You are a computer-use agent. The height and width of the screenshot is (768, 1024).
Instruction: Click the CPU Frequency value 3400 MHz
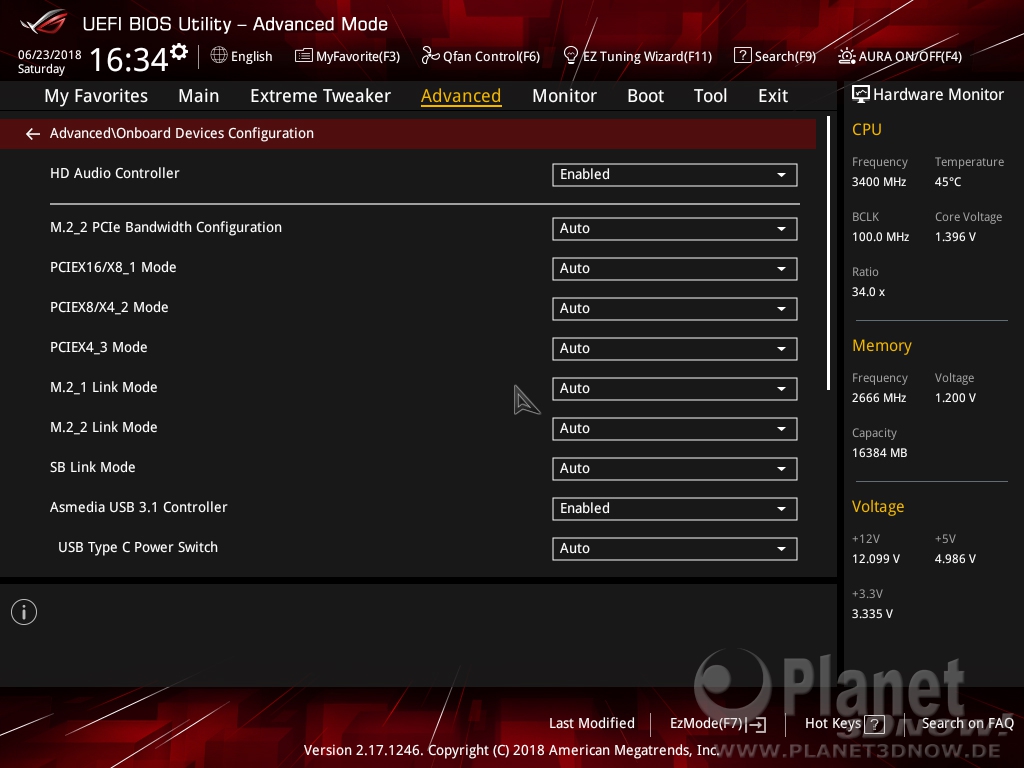pos(879,182)
